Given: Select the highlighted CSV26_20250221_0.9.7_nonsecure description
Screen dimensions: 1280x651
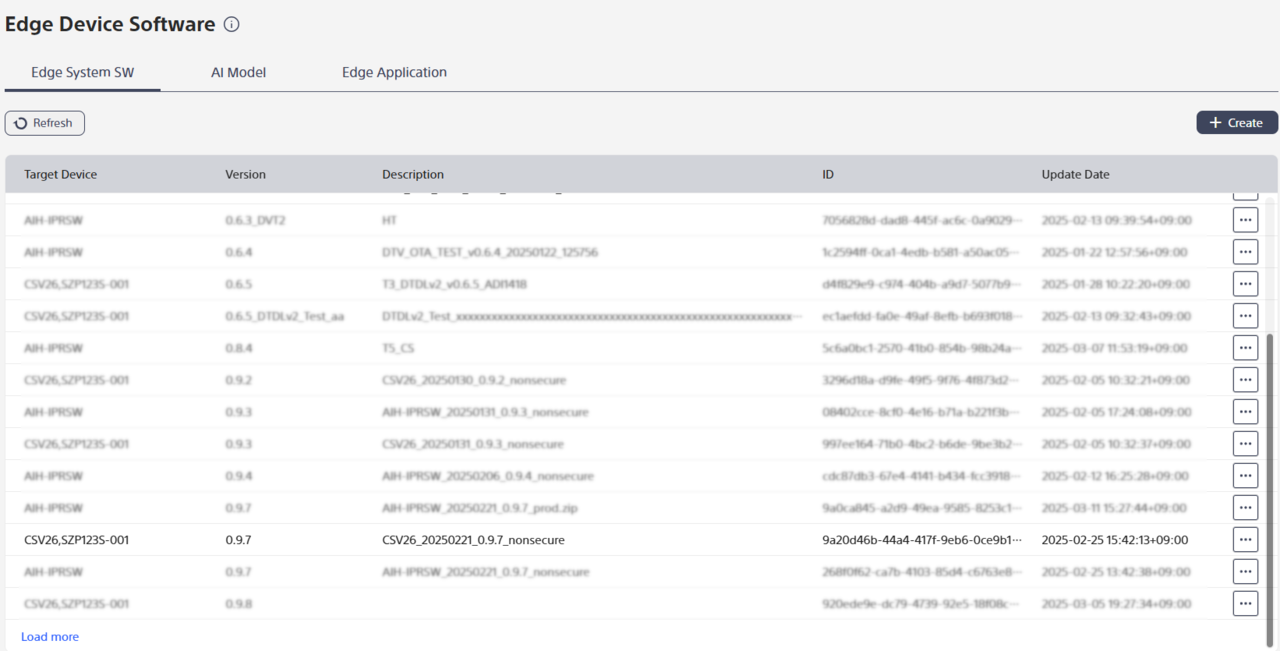Looking at the screenshot, I should point(473,540).
